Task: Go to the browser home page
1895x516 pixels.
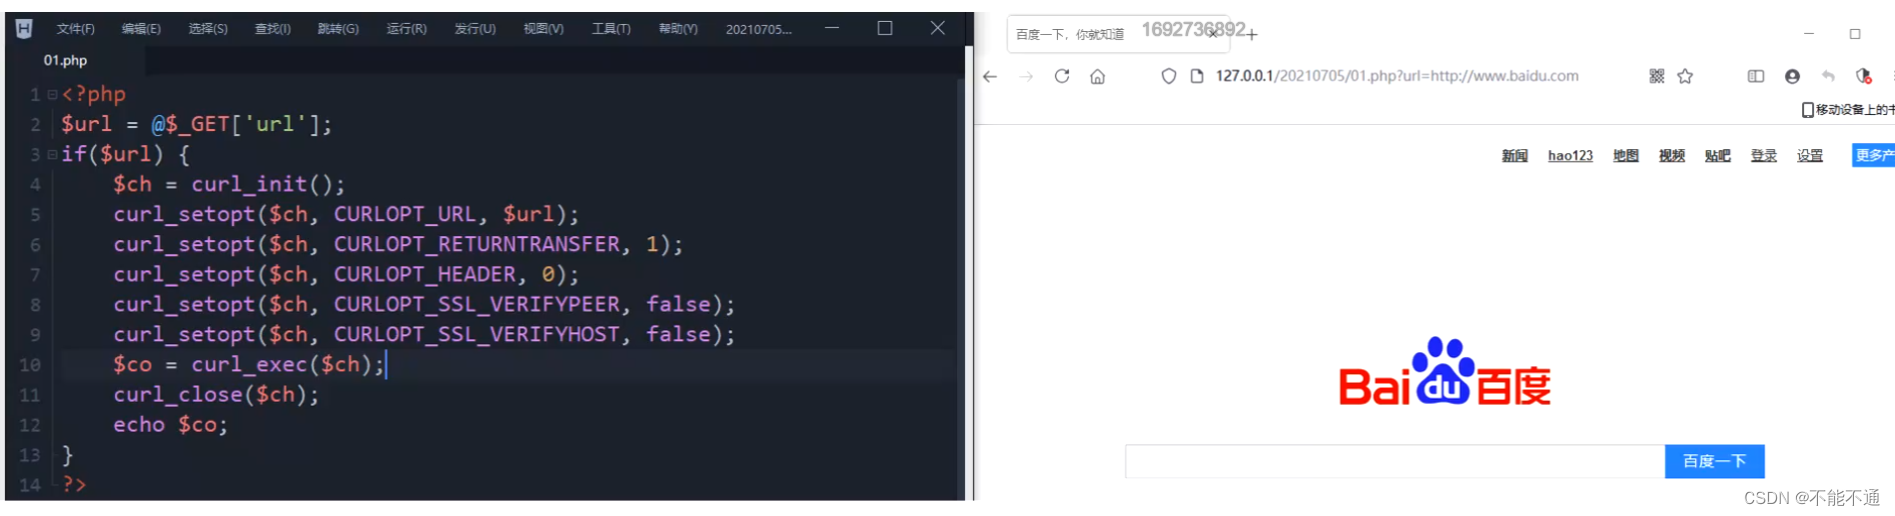Action: click(x=1098, y=76)
